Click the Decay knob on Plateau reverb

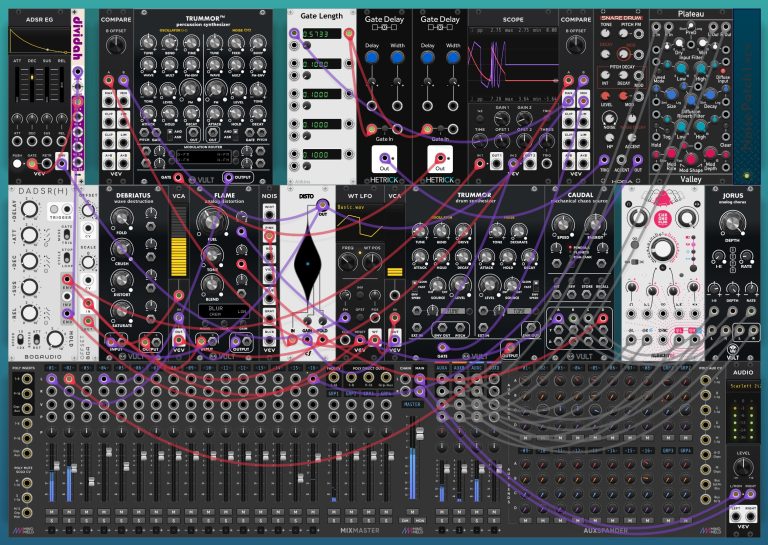tap(711, 95)
